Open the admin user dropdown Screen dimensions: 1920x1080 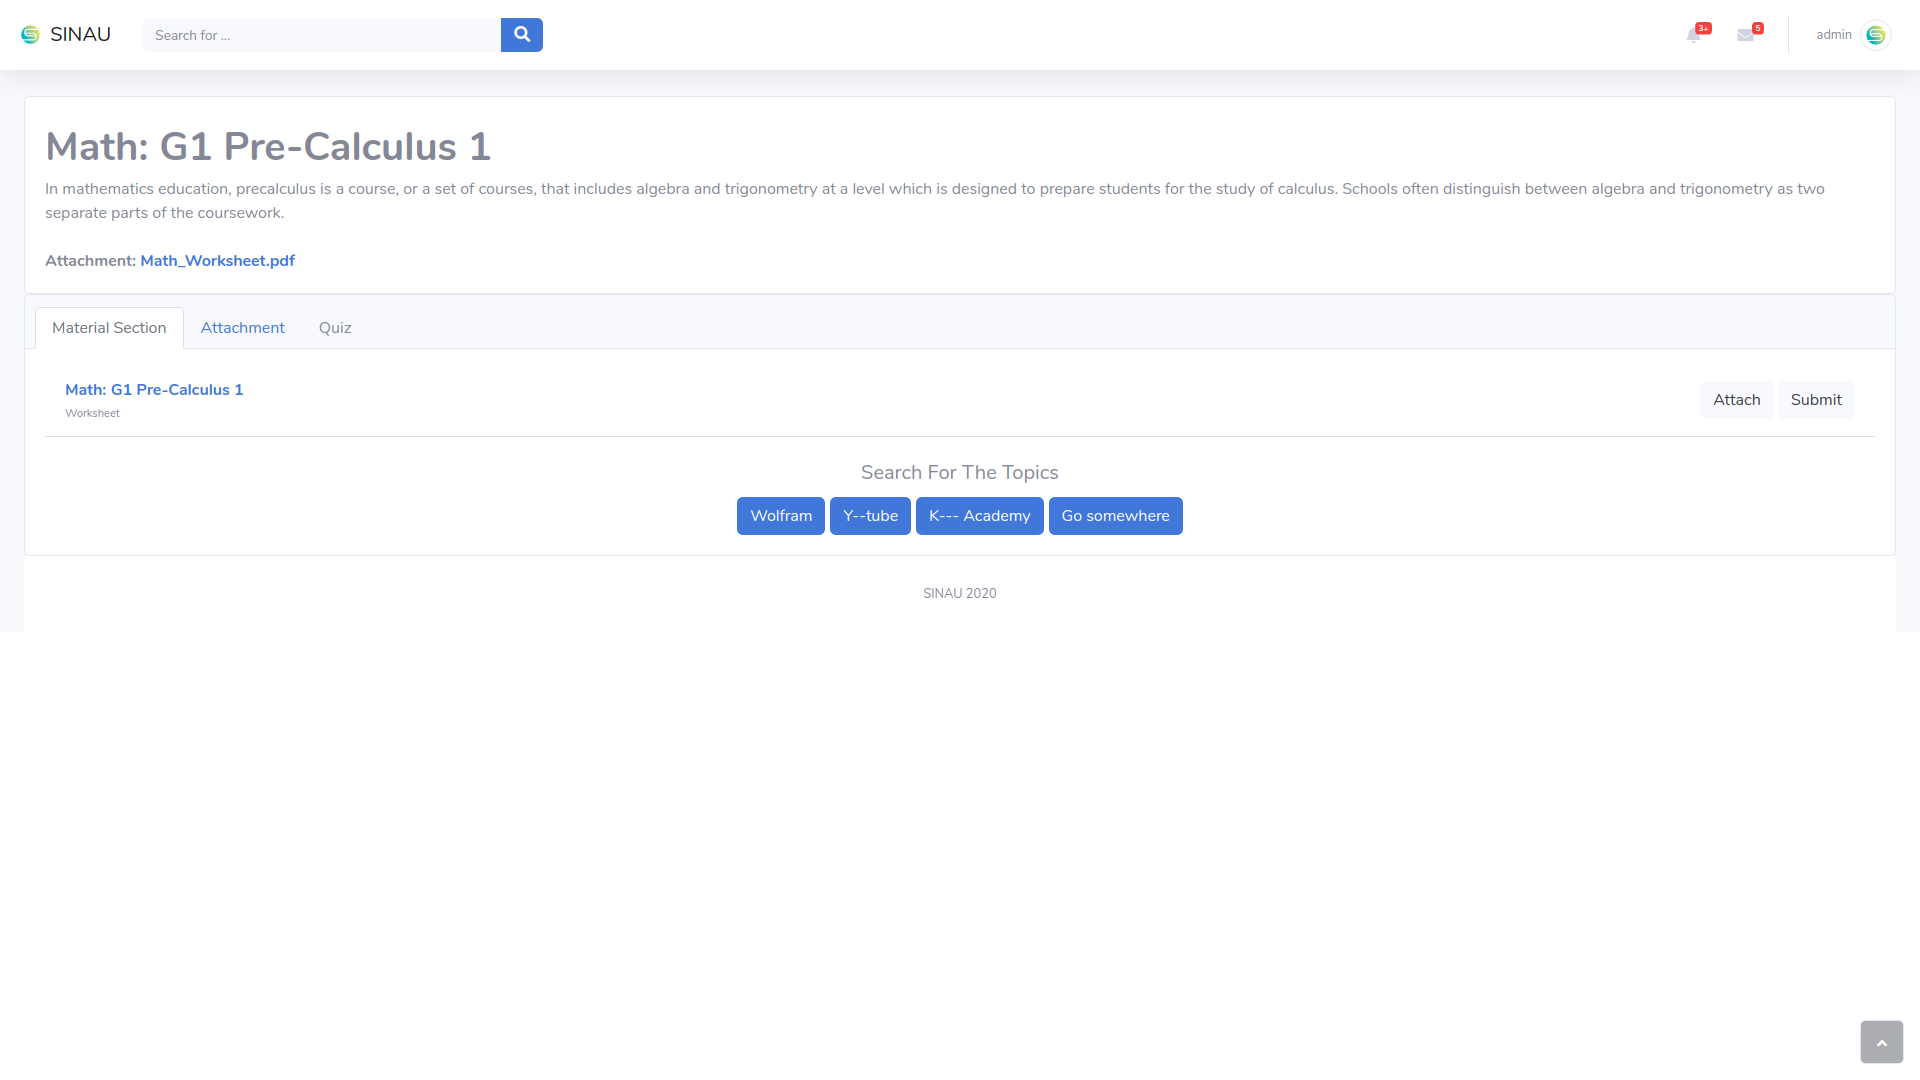pos(1834,35)
